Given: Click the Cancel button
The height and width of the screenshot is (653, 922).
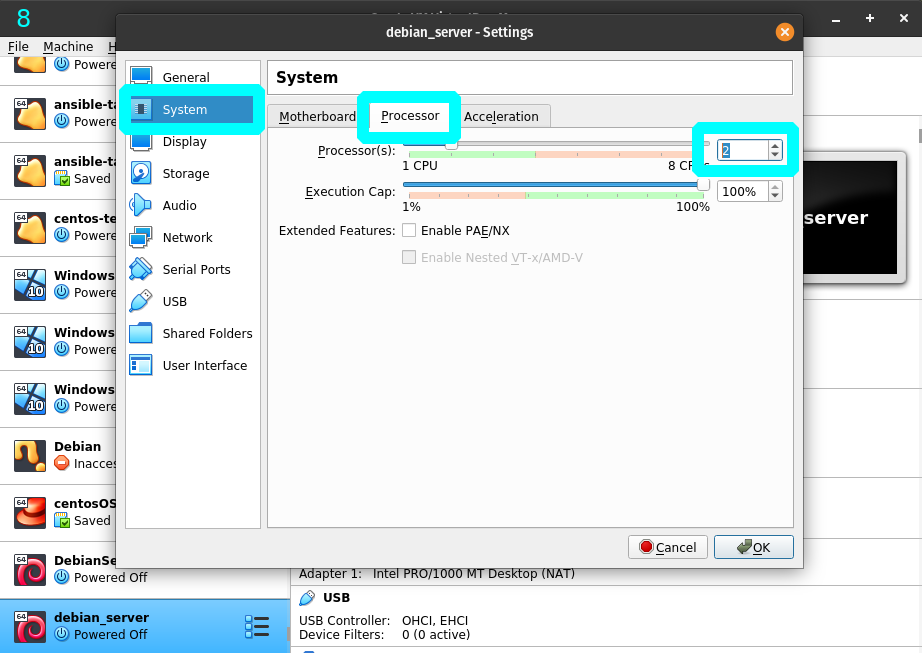Looking at the screenshot, I should click(x=667, y=547).
